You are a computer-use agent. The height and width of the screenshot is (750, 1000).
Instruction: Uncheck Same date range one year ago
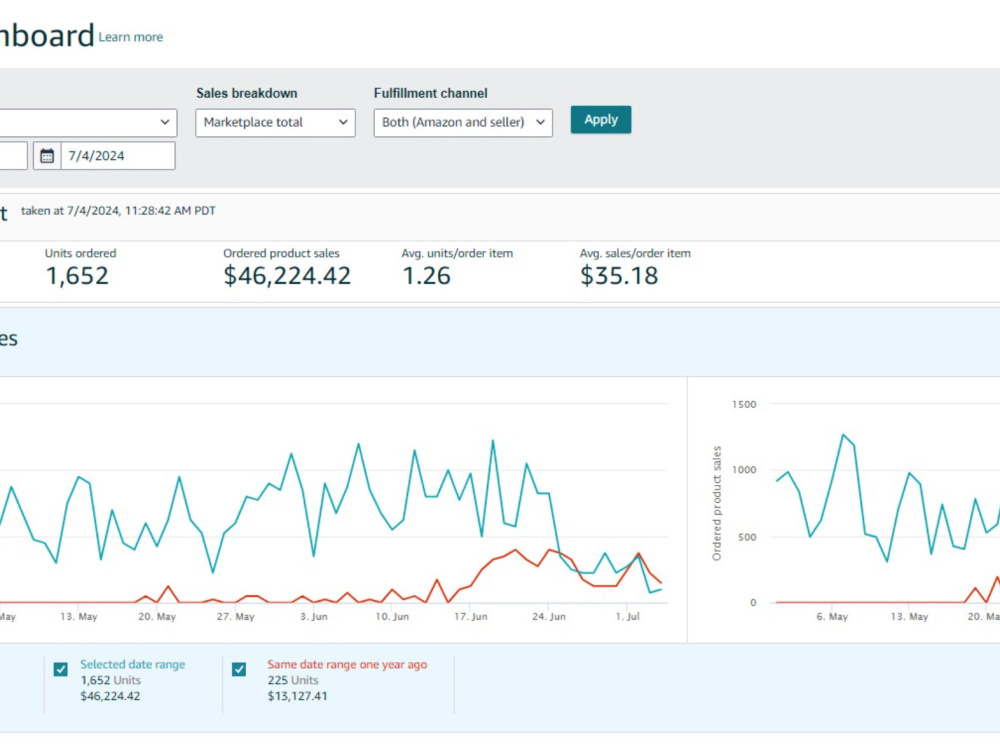click(239, 669)
